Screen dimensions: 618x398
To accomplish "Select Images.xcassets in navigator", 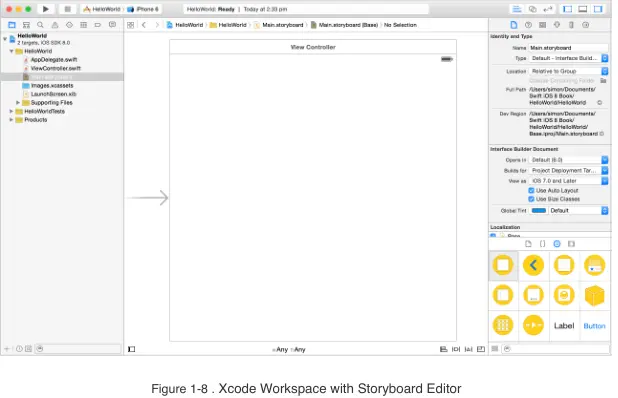I will pos(52,86).
